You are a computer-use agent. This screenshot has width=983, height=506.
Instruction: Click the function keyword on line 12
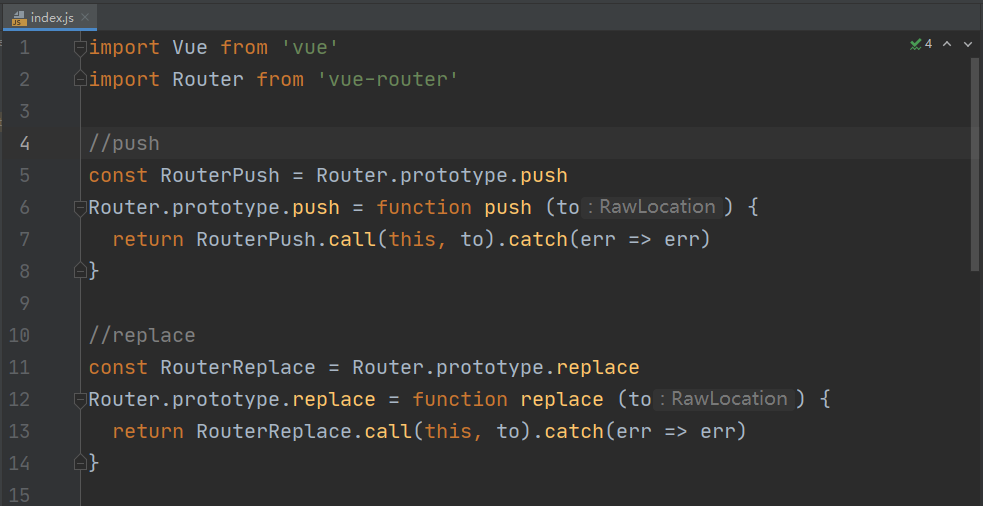460,399
